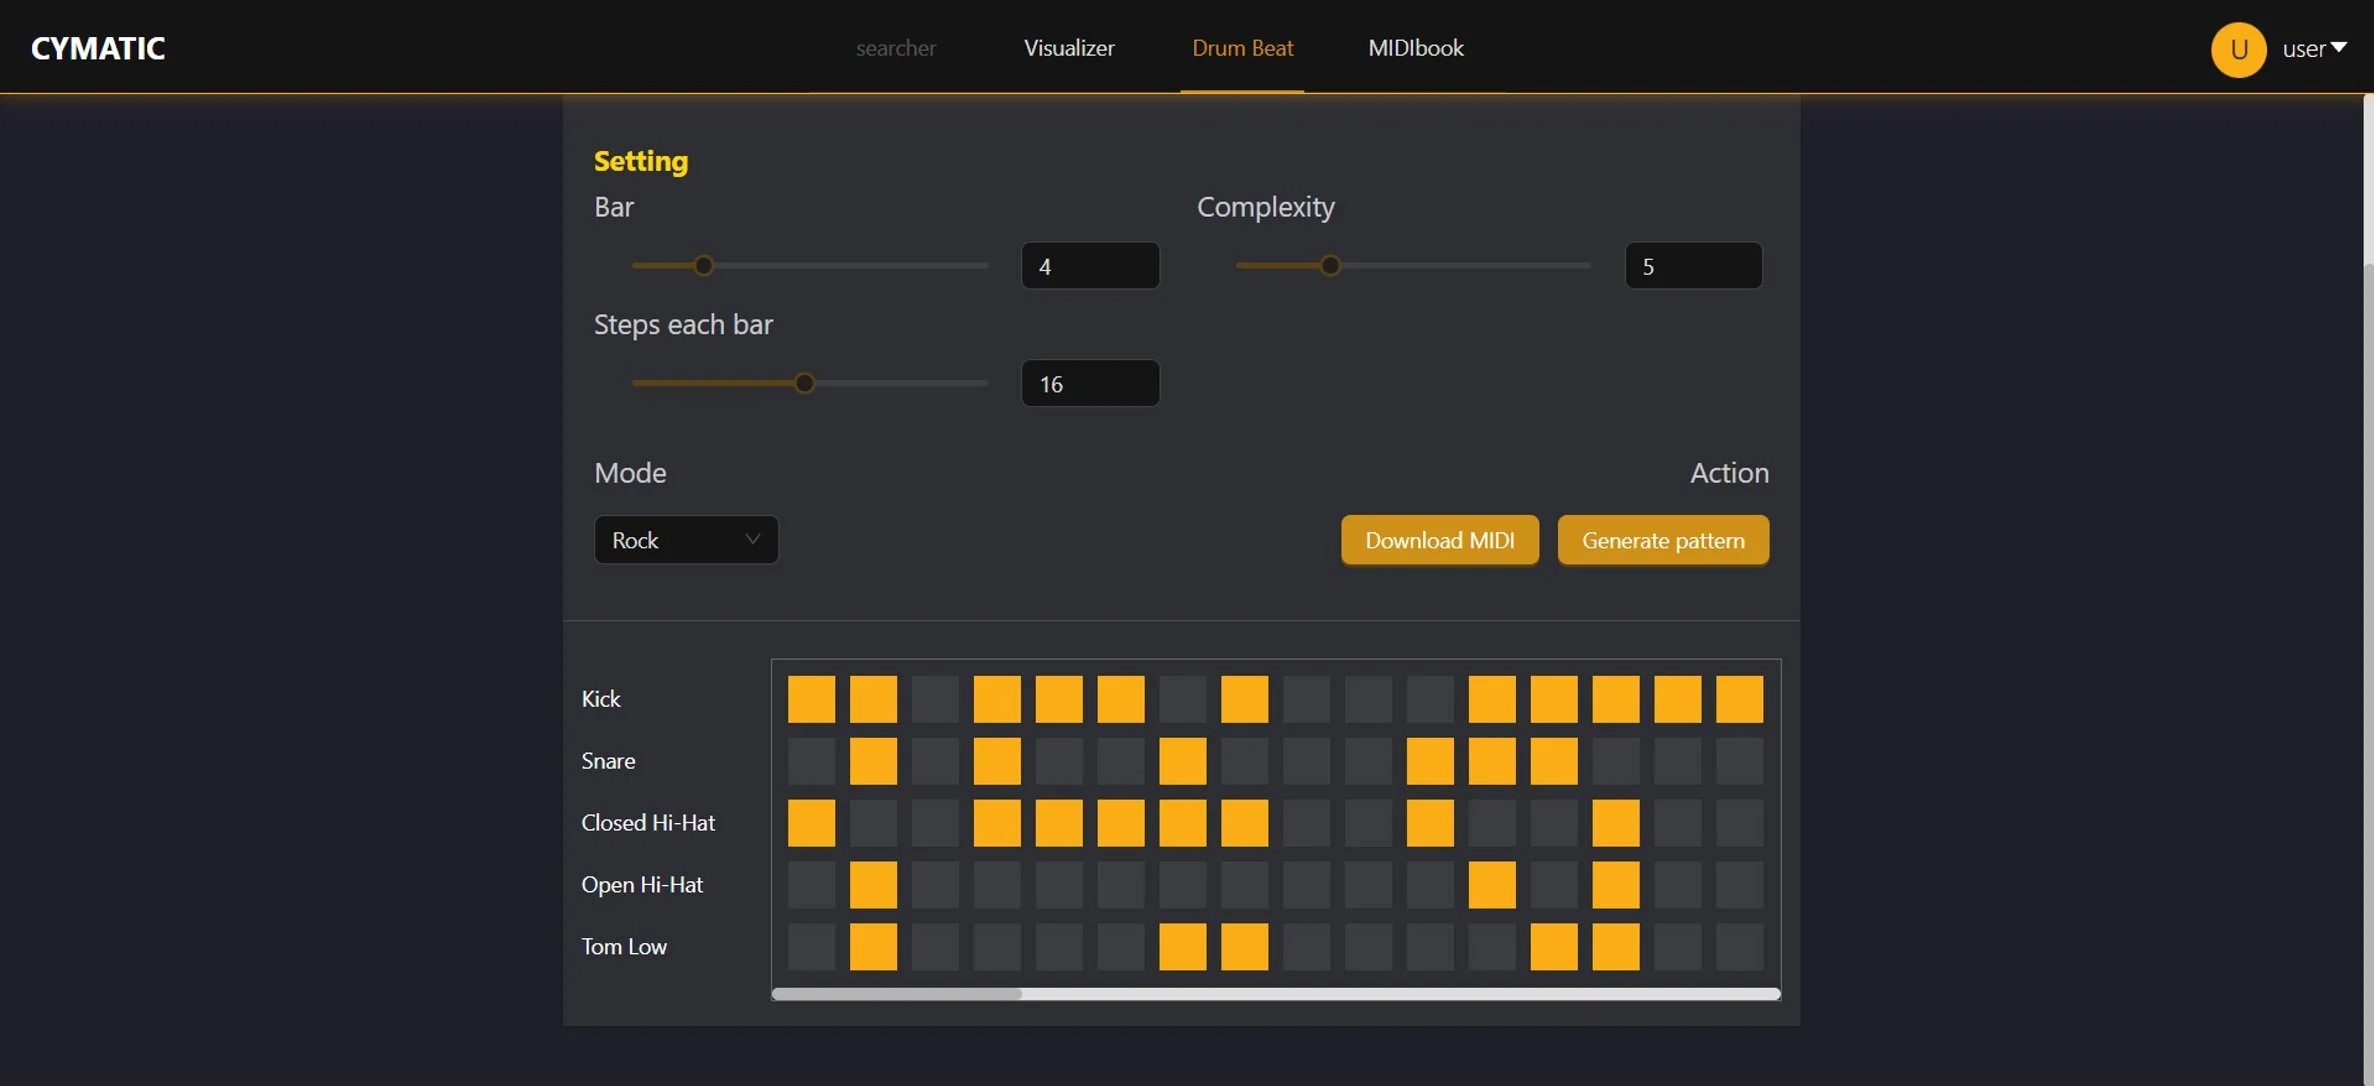Click the Complexity slider handle

click(1329, 266)
